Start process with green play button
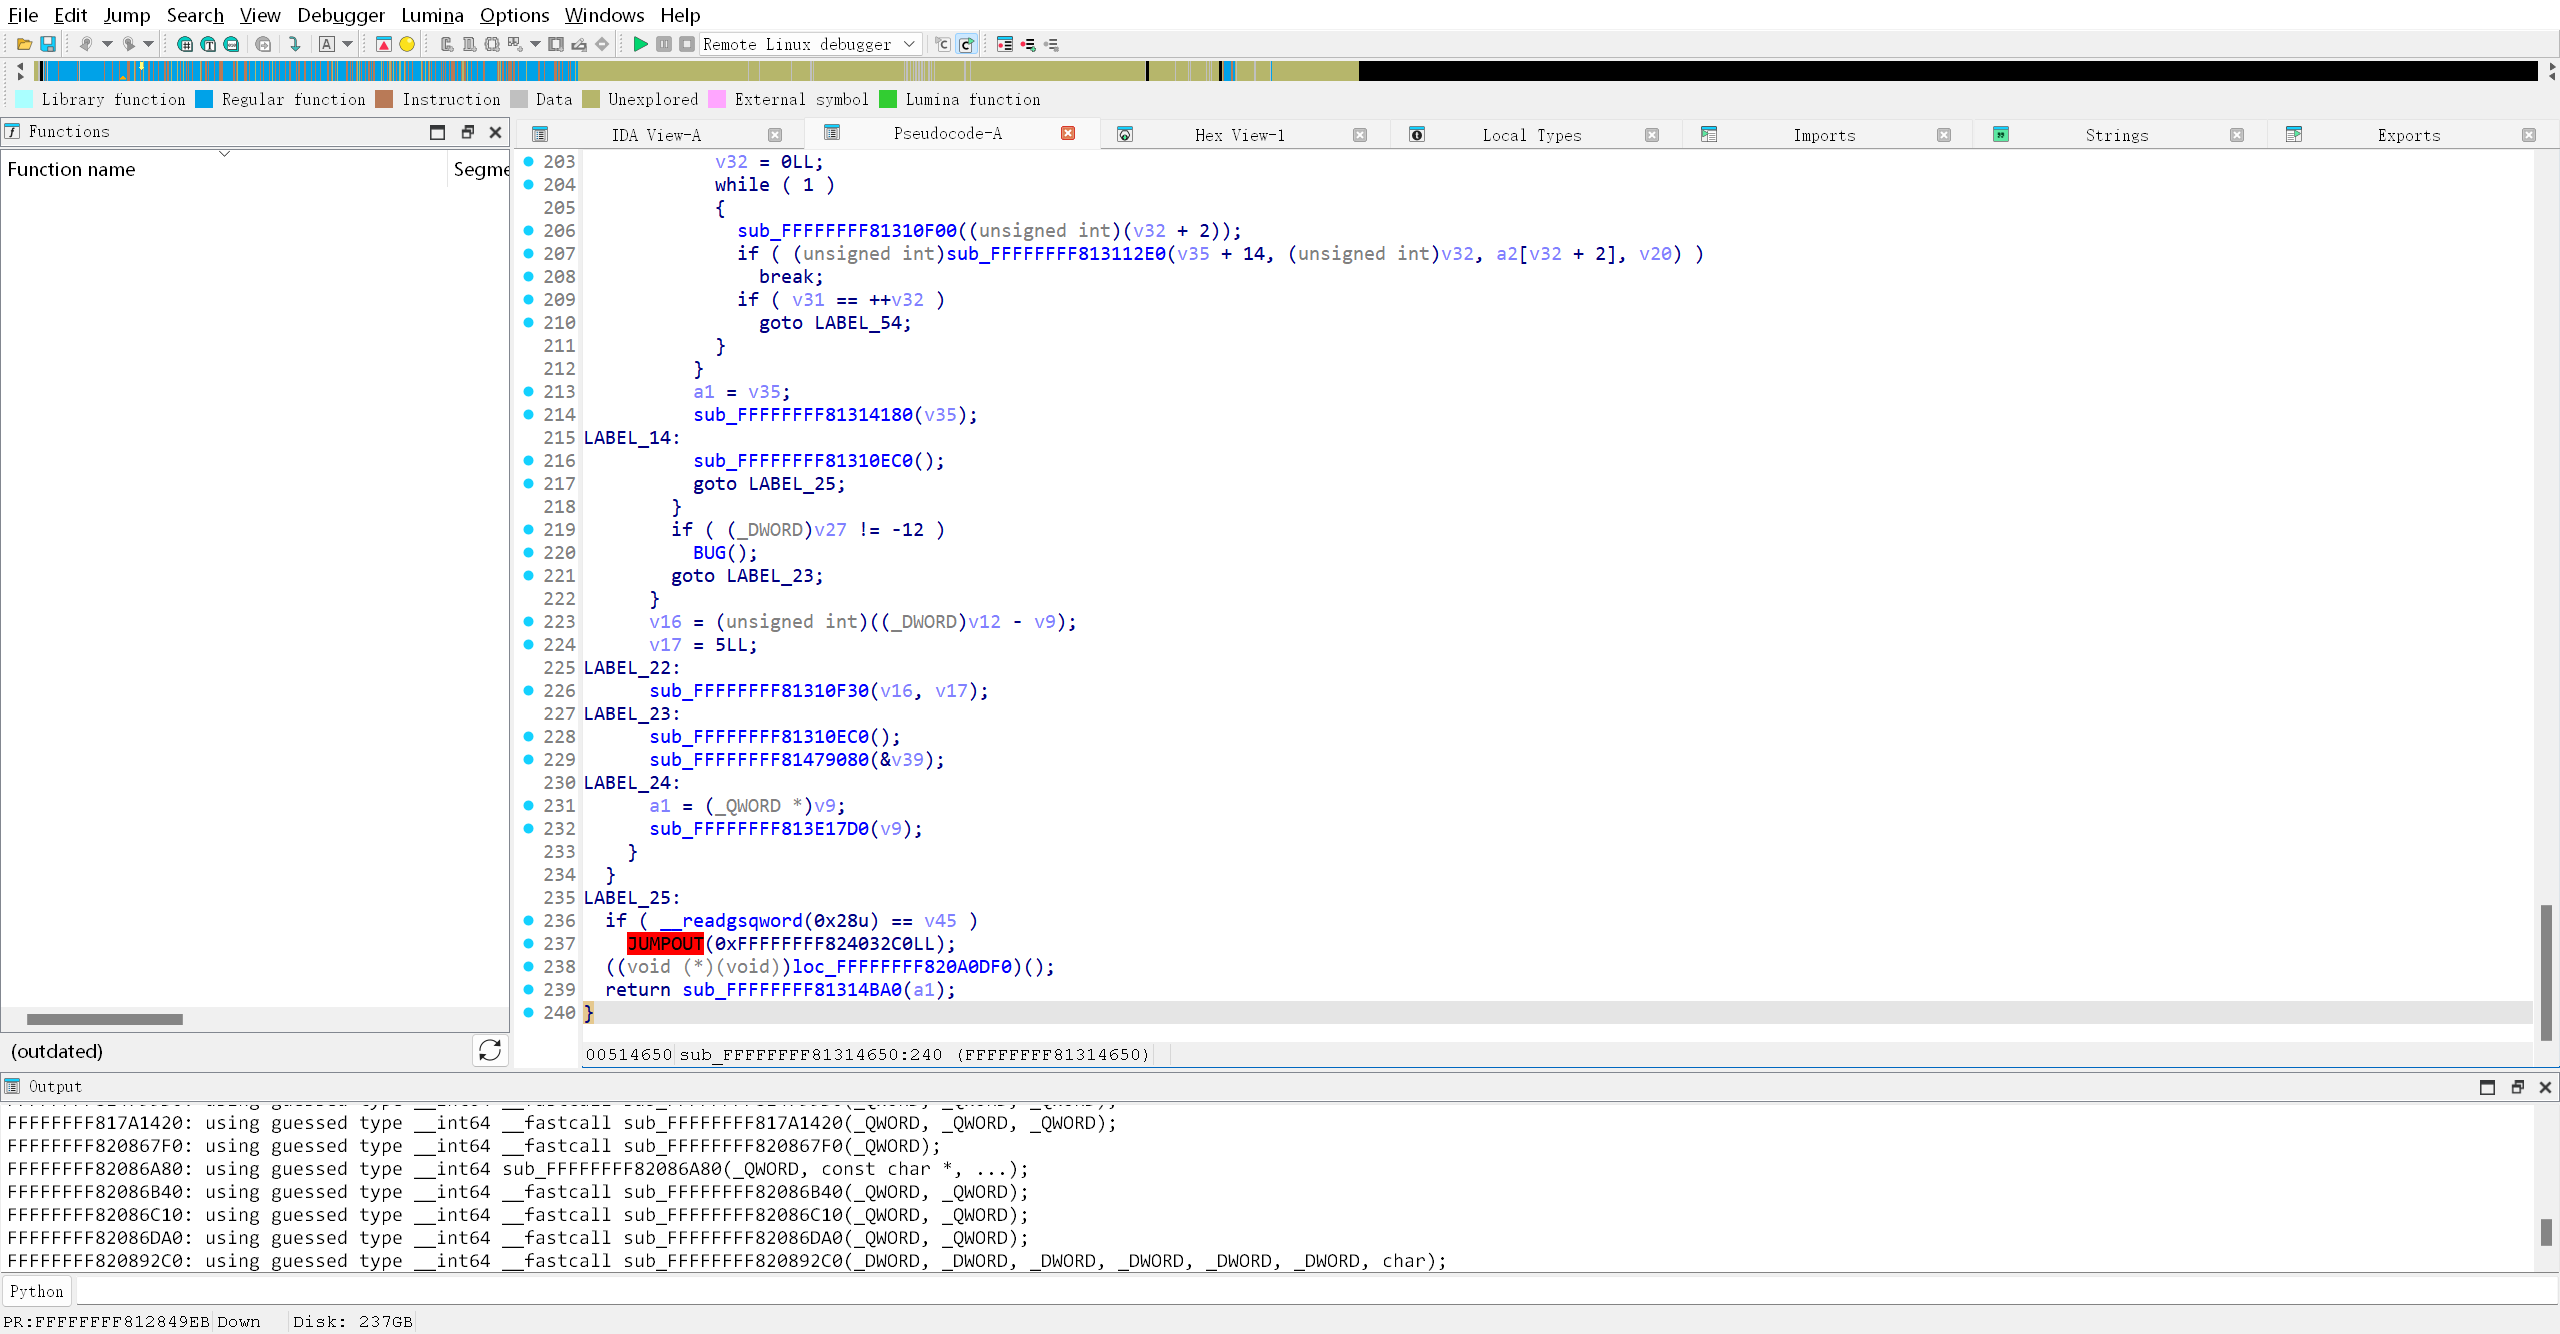This screenshot has height=1334, width=2560. [640, 44]
